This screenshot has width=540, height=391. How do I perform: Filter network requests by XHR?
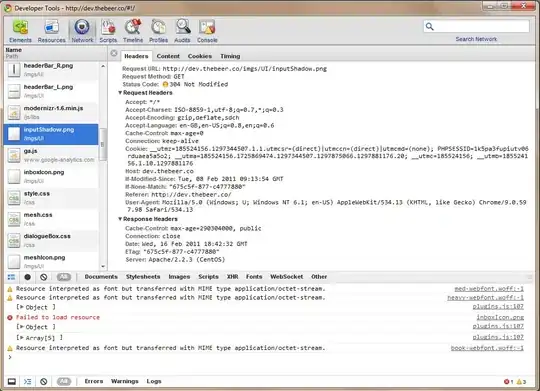pos(232,277)
